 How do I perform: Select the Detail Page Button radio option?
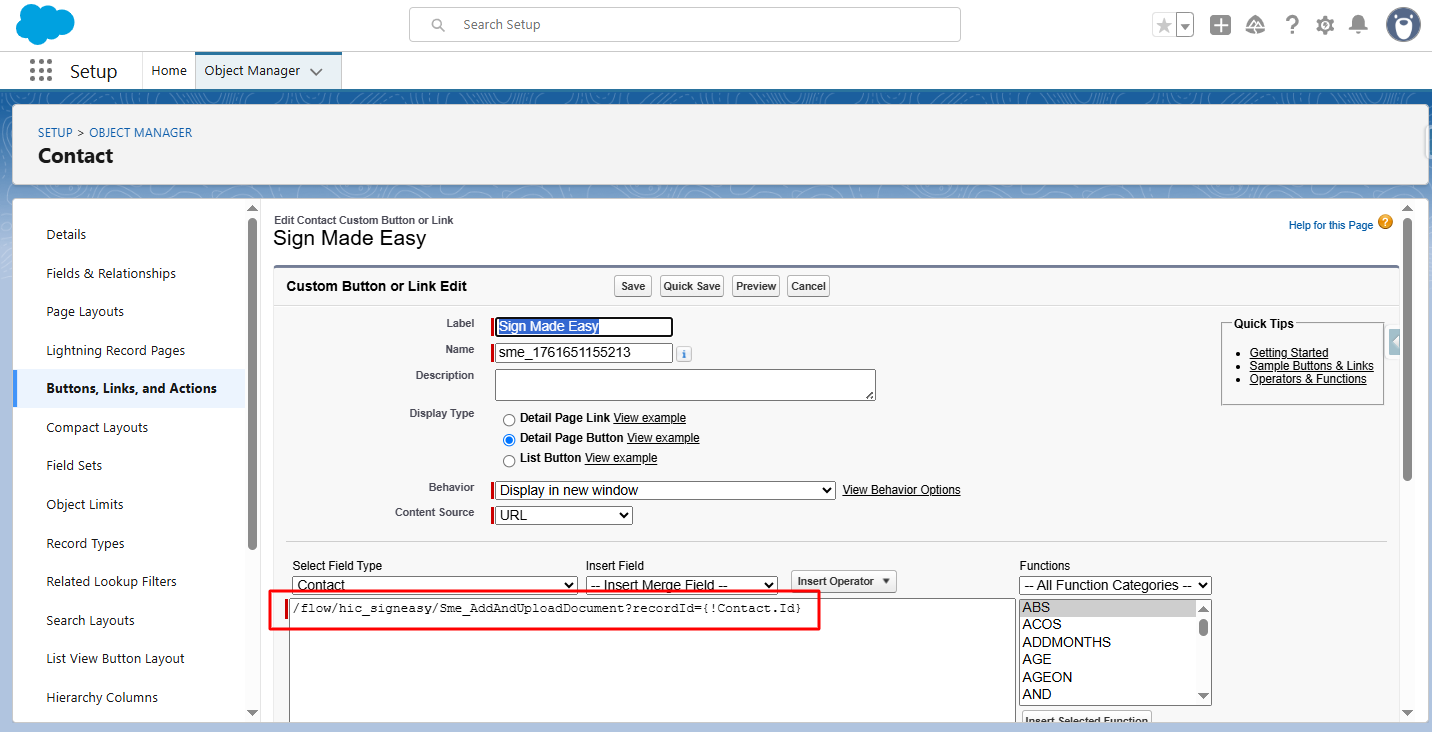click(x=510, y=439)
